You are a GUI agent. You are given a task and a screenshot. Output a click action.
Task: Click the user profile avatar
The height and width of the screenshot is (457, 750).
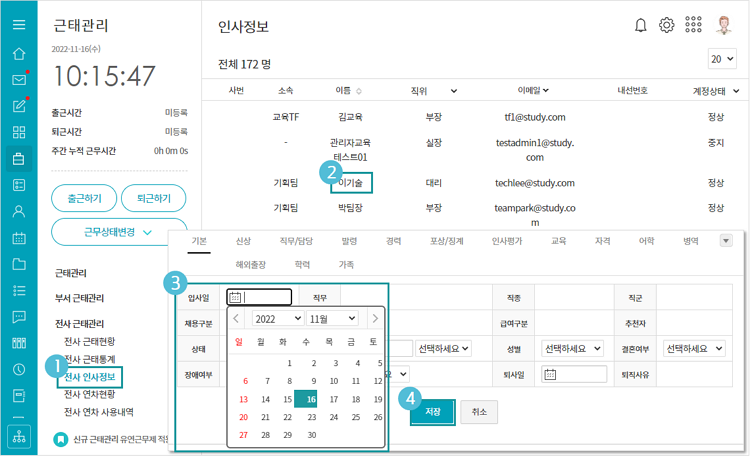[x=723, y=26]
